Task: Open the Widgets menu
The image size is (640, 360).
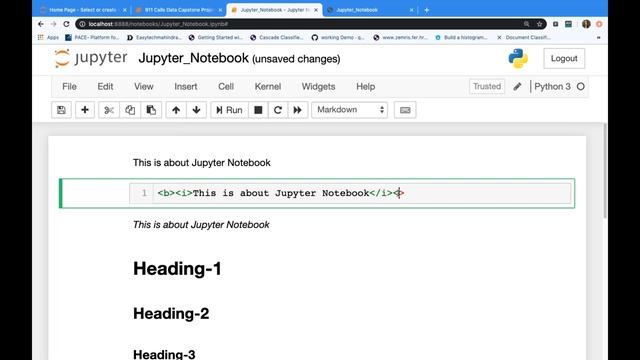Action: 318,87
